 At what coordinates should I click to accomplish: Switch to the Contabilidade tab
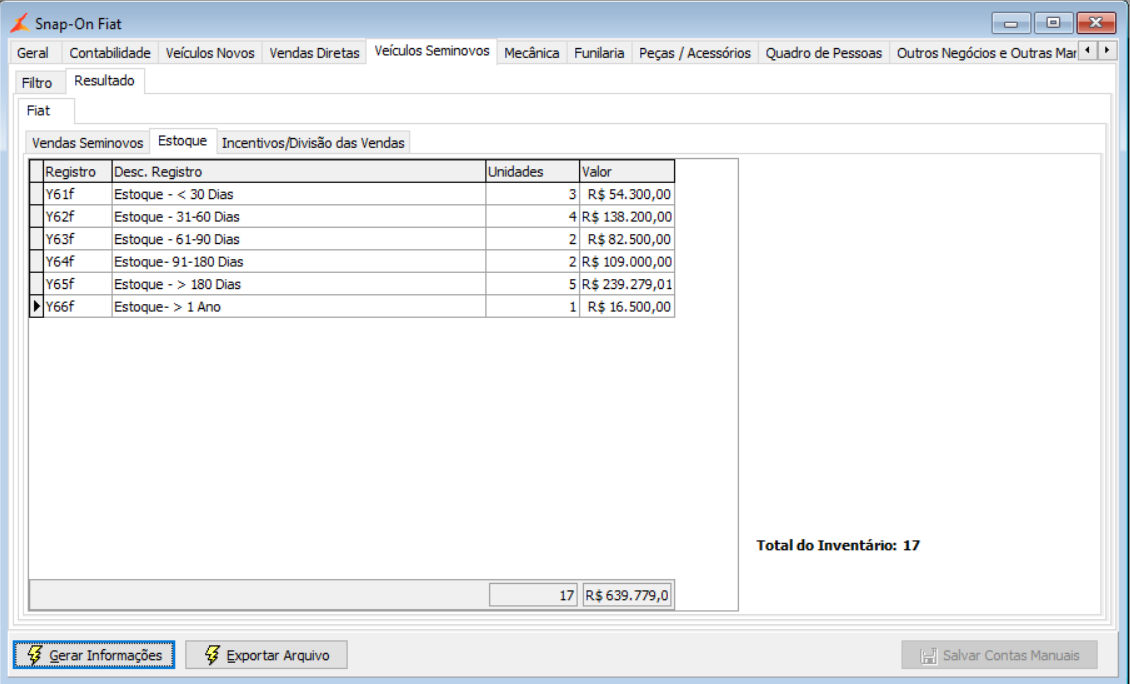click(110, 53)
